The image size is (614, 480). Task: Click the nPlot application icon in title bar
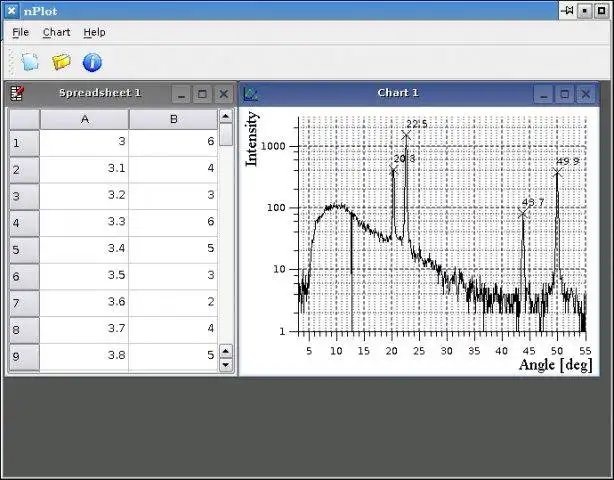[x=12, y=11]
